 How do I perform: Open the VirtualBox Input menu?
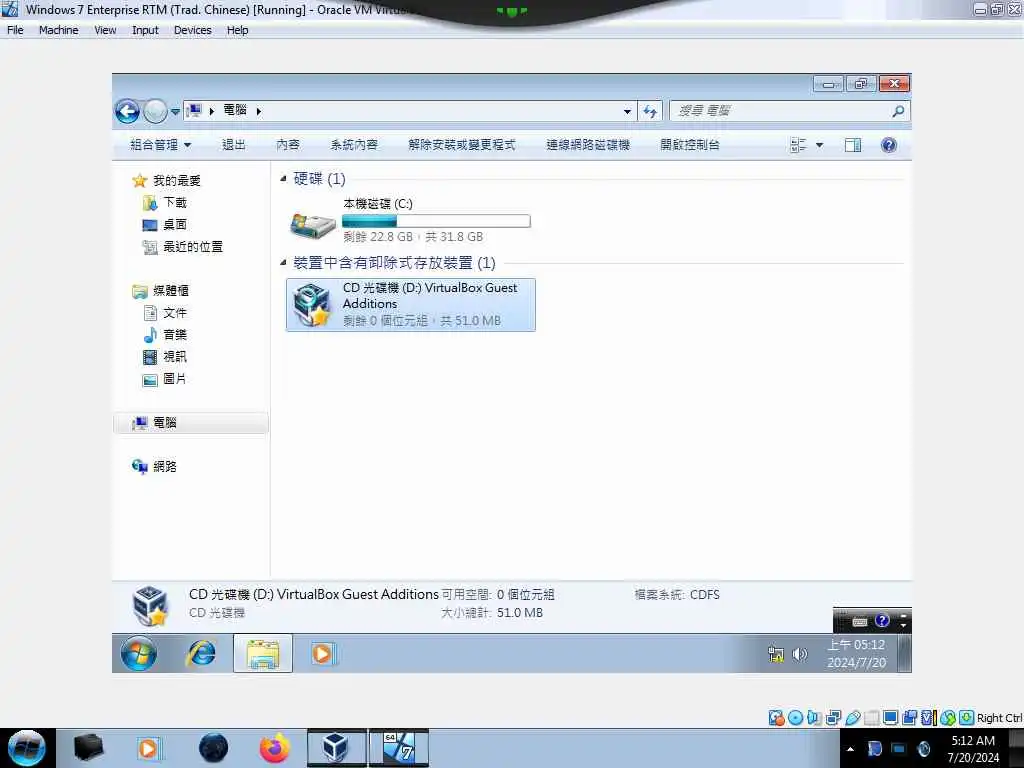point(145,30)
